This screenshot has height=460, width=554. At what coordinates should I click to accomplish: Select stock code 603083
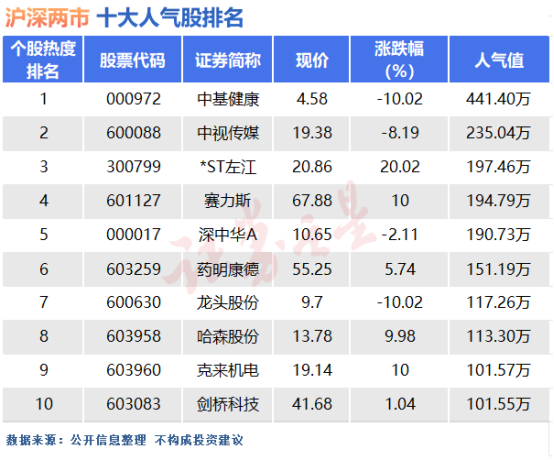(x=134, y=404)
